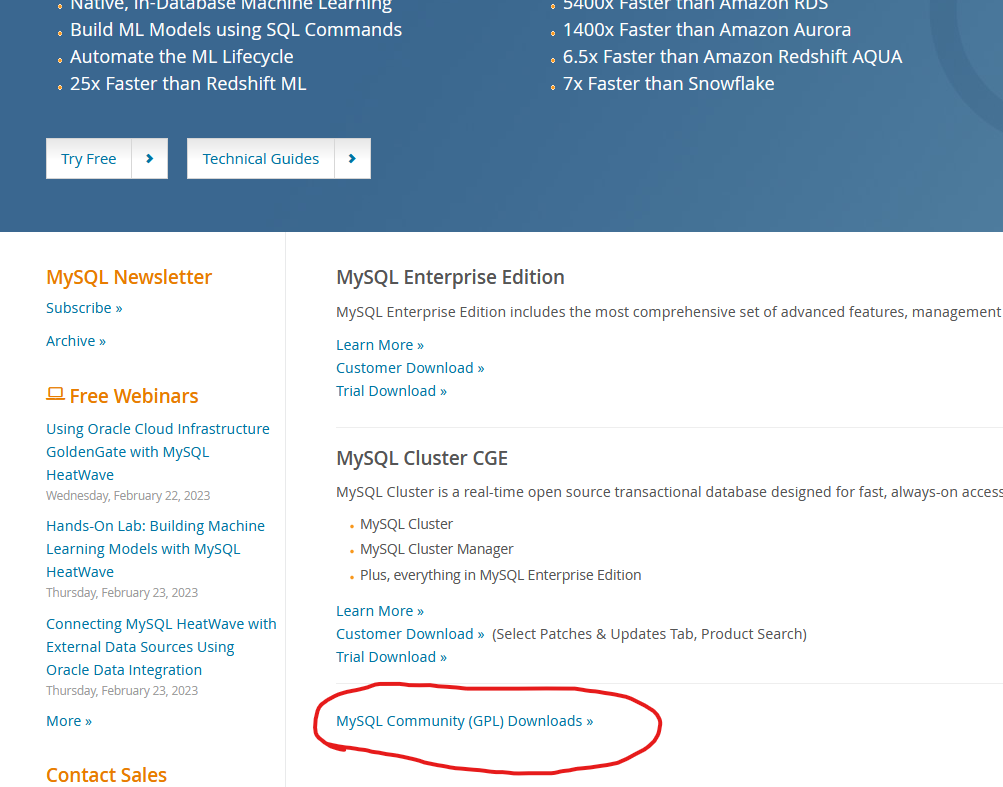Click the 'MySQL Cluster' bullet item
Image resolution: width=1003 pixels, height=787 pixels.
coord(406,524)
